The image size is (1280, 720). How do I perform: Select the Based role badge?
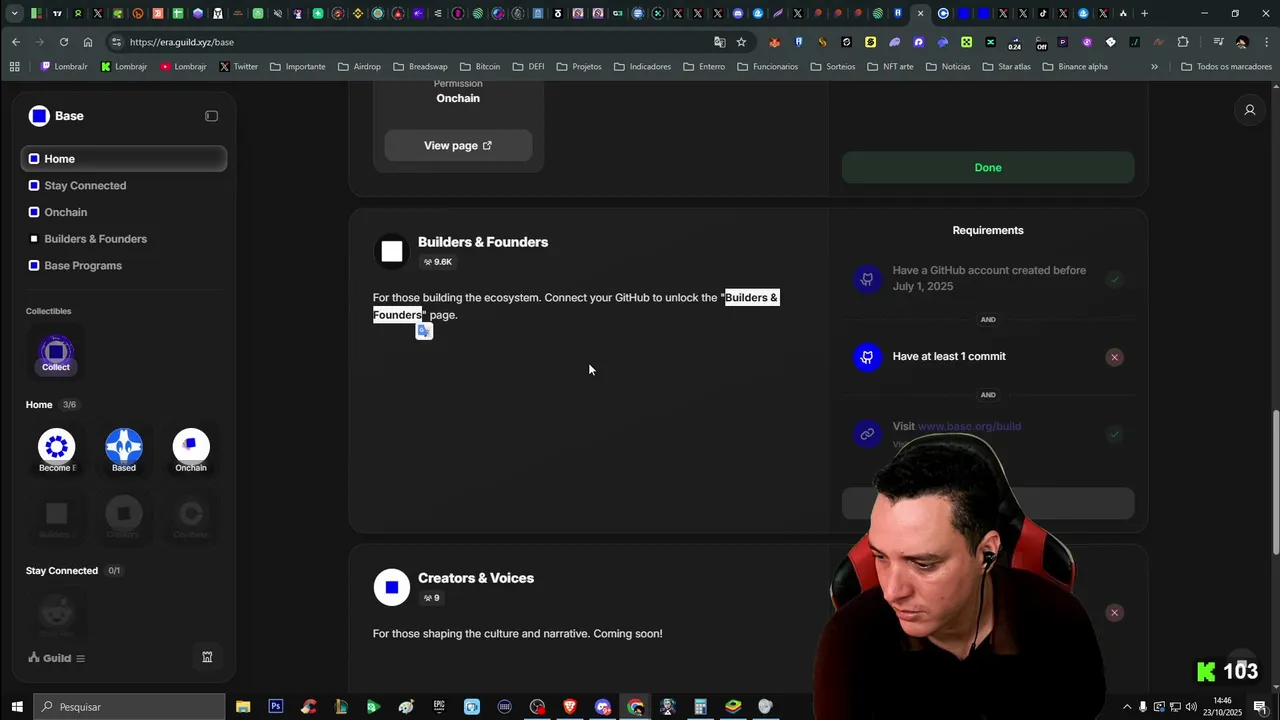[124, 450]
